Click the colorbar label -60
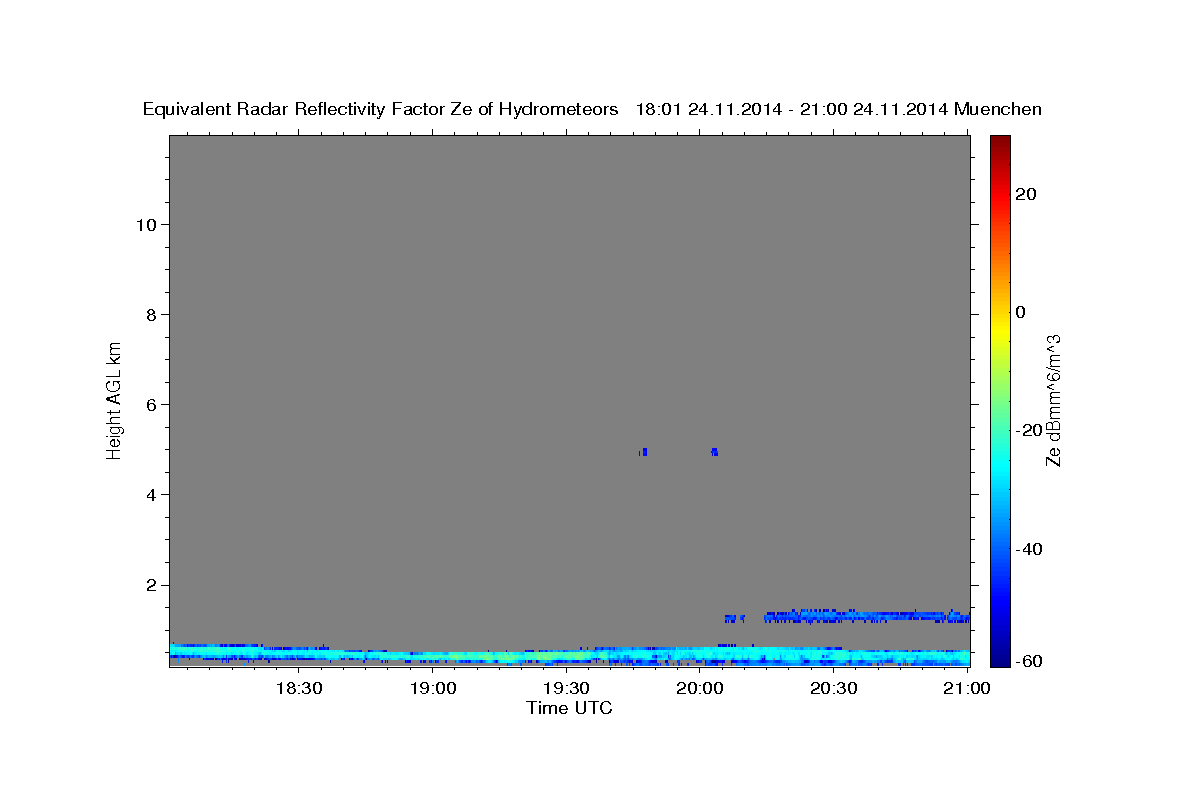1200x800 pixels. pyautogui.click(x=1028, y=660)
